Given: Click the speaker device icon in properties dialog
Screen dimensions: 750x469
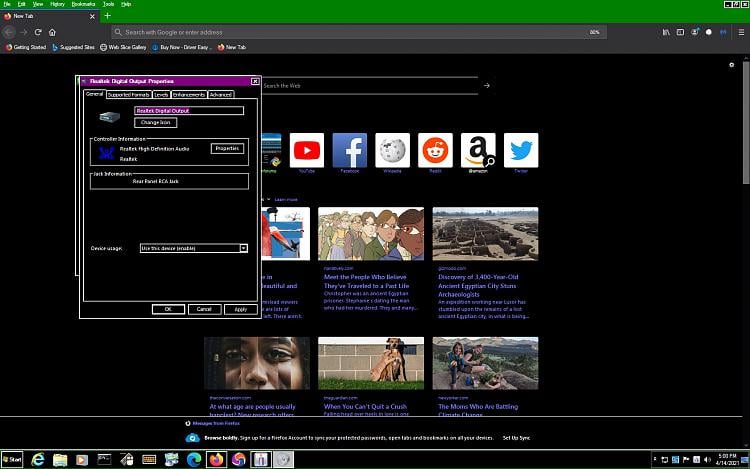Looking at the screenshot, I should click(109, 116).
